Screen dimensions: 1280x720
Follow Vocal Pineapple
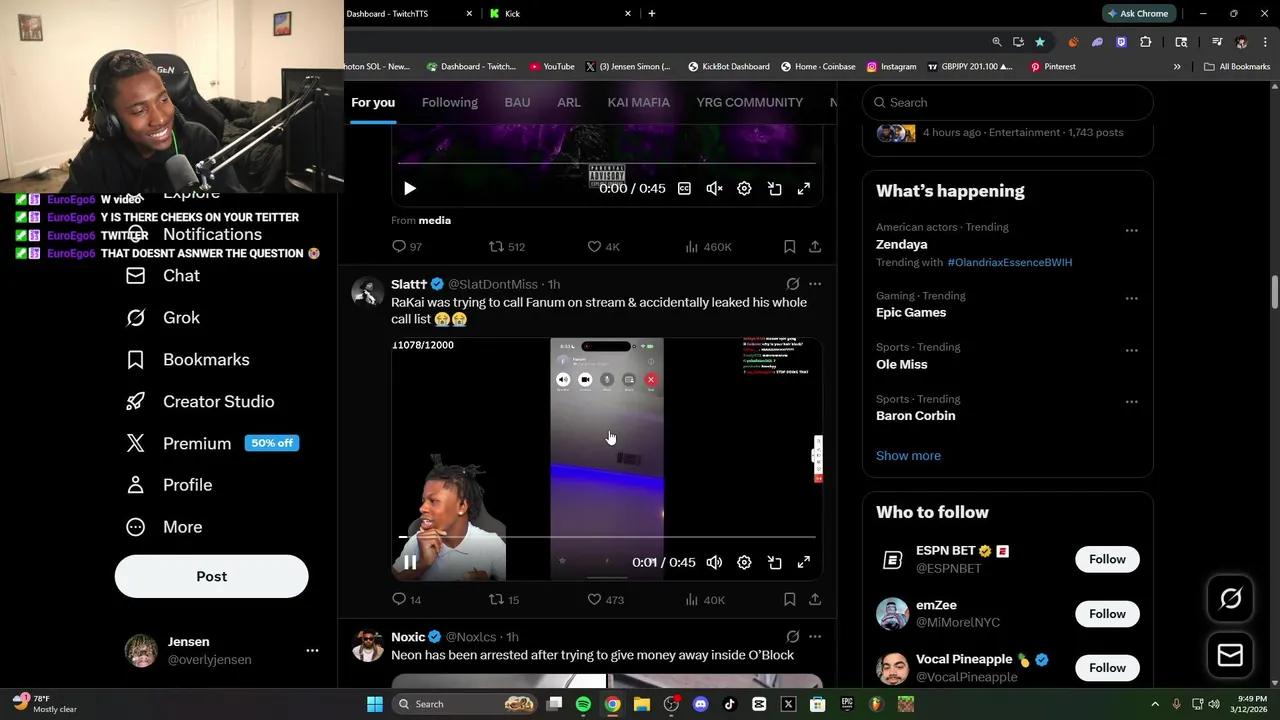(x=1107, y=668)
